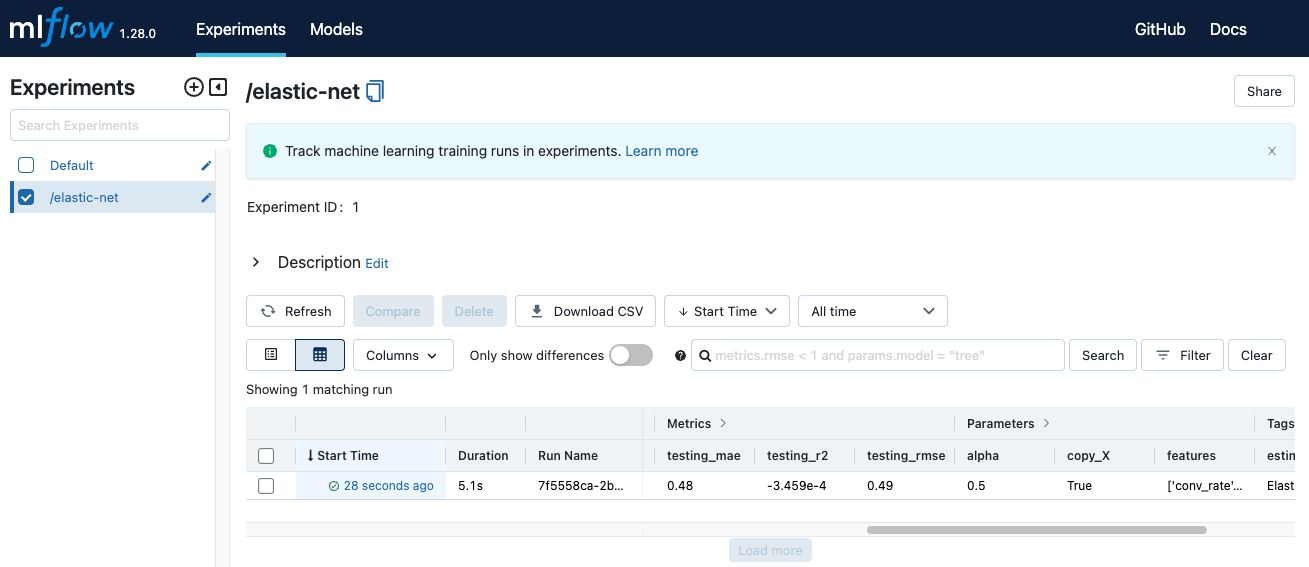Viewport: 1309px width, 567px height.
Task: Click the Duration column header
Action: point(483,456)
